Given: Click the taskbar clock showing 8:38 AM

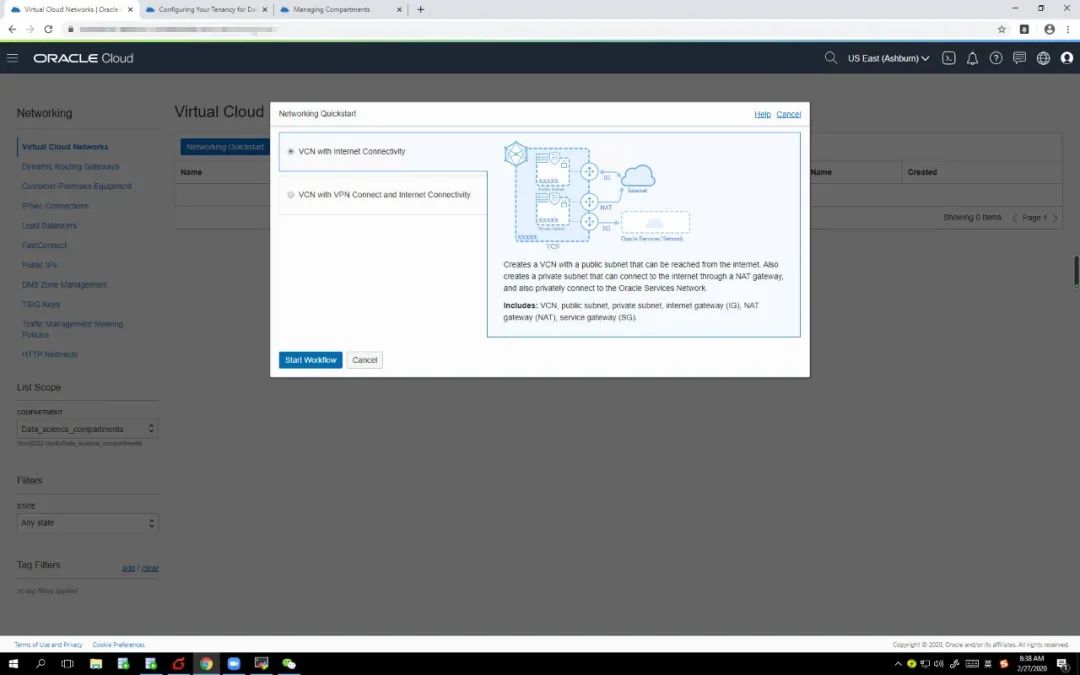Looking at the screenshot, I should point(1032,664).
